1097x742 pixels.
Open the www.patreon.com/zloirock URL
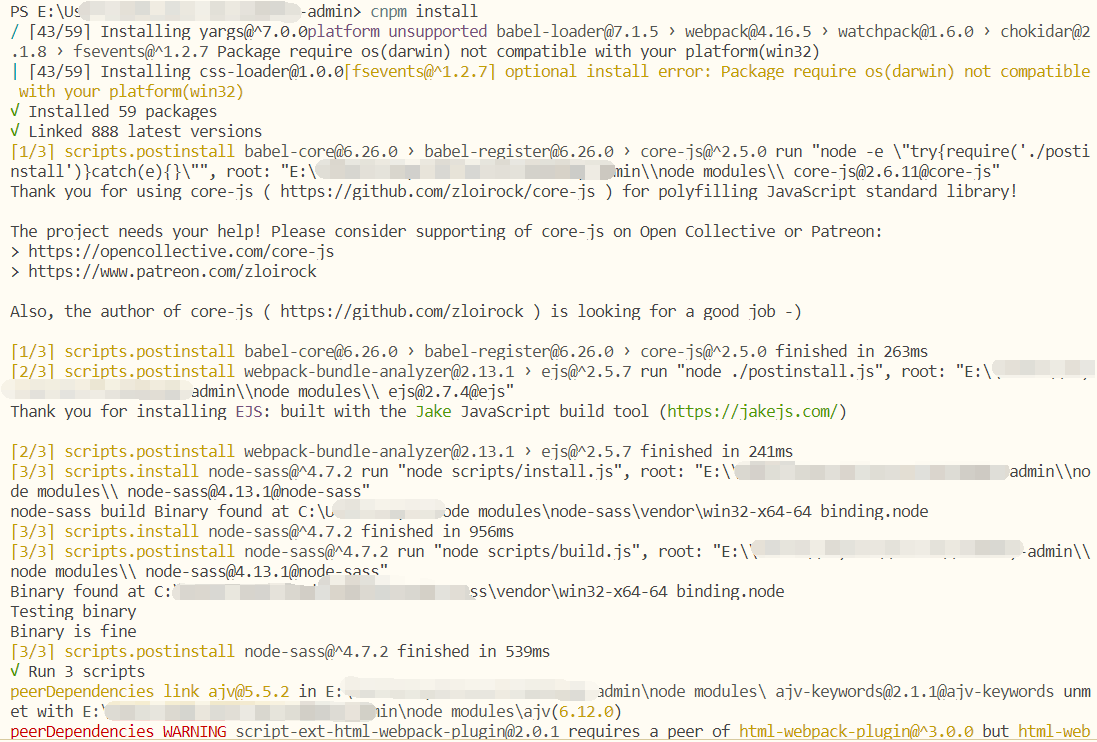coord(172,271)
